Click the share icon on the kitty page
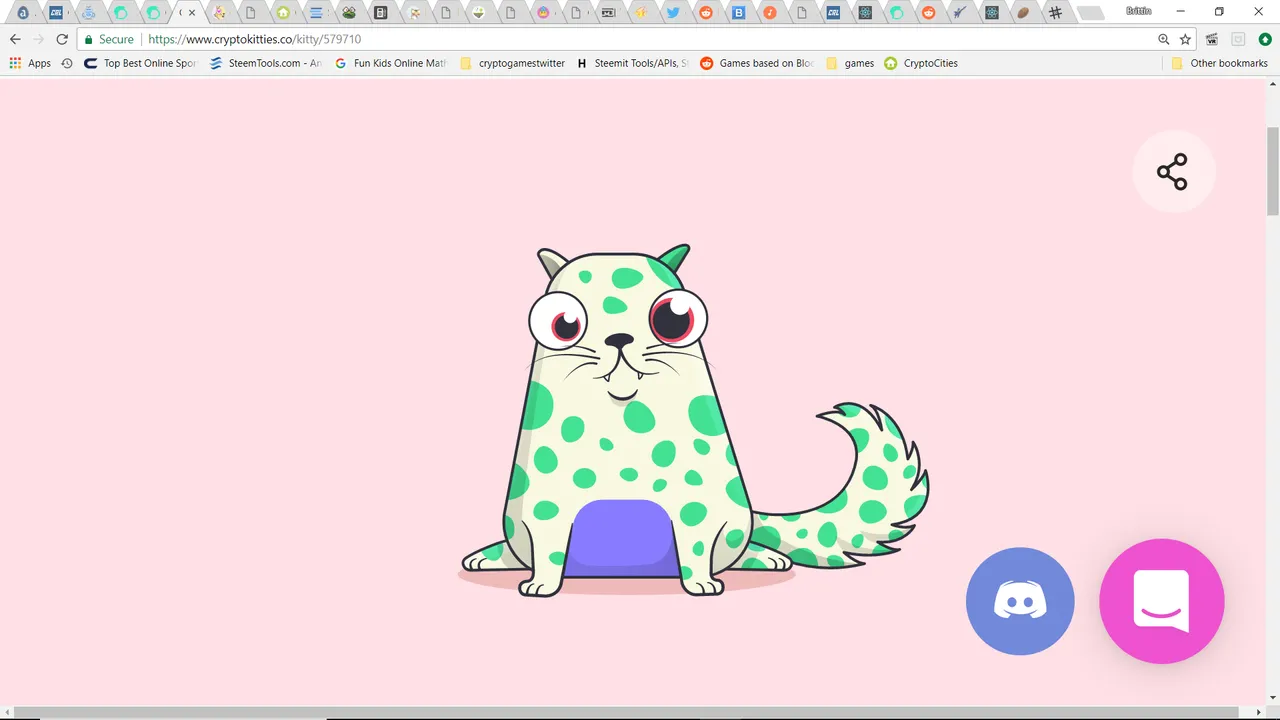This screenshot has width=1280, height=720. (1172, 172)
